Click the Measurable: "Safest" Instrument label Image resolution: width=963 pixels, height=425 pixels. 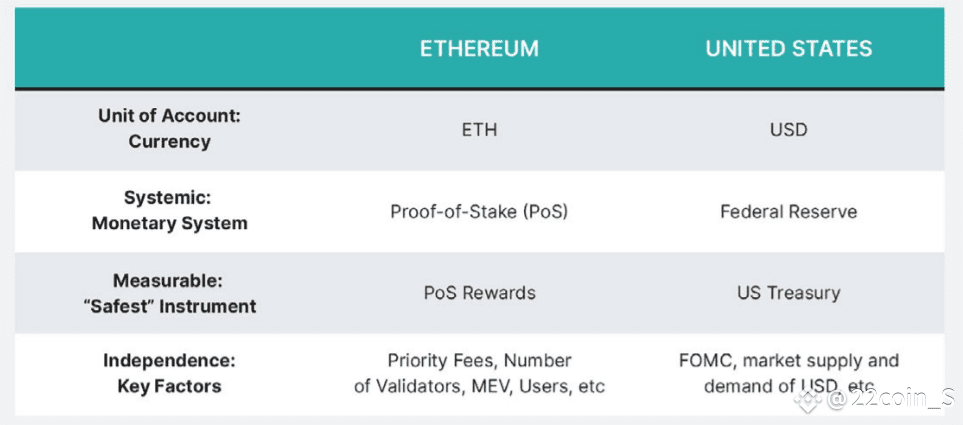click(170, 294)
